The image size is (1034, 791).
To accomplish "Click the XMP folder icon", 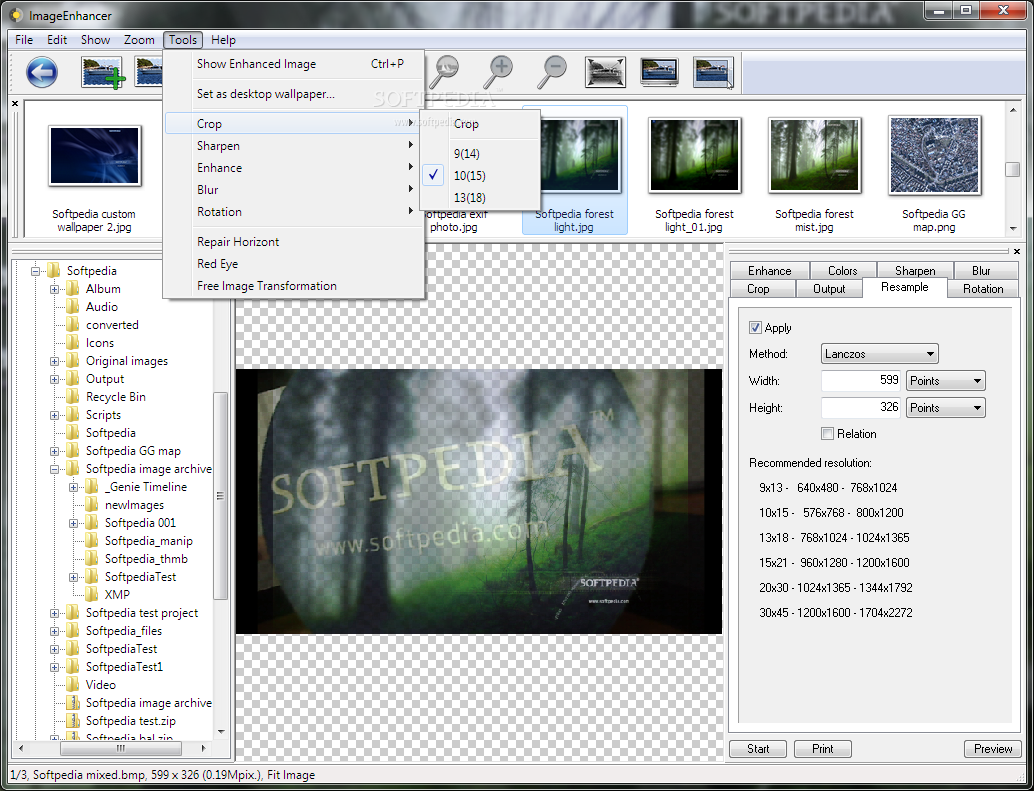I will (x=92, y=595).
